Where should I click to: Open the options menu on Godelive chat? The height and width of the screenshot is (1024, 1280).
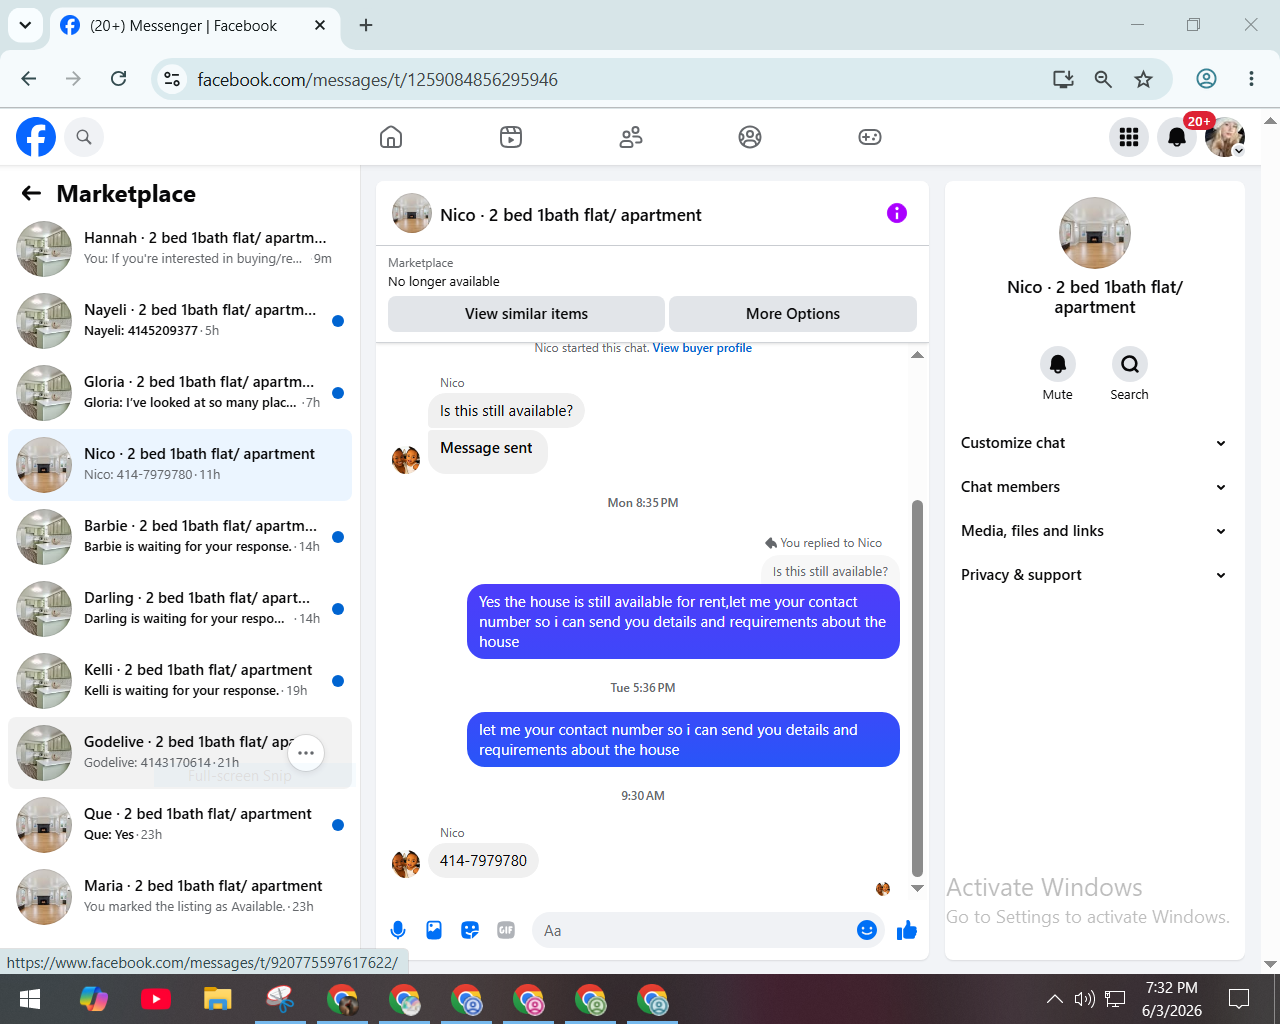pos(306,753)
